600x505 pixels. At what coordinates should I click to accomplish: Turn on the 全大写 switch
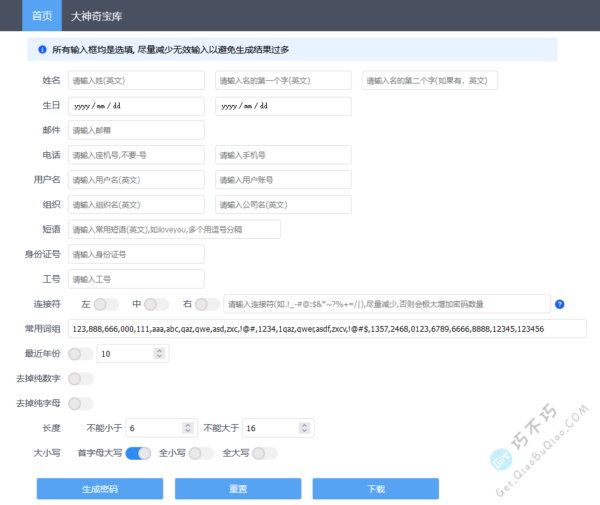tap(264, 453)
